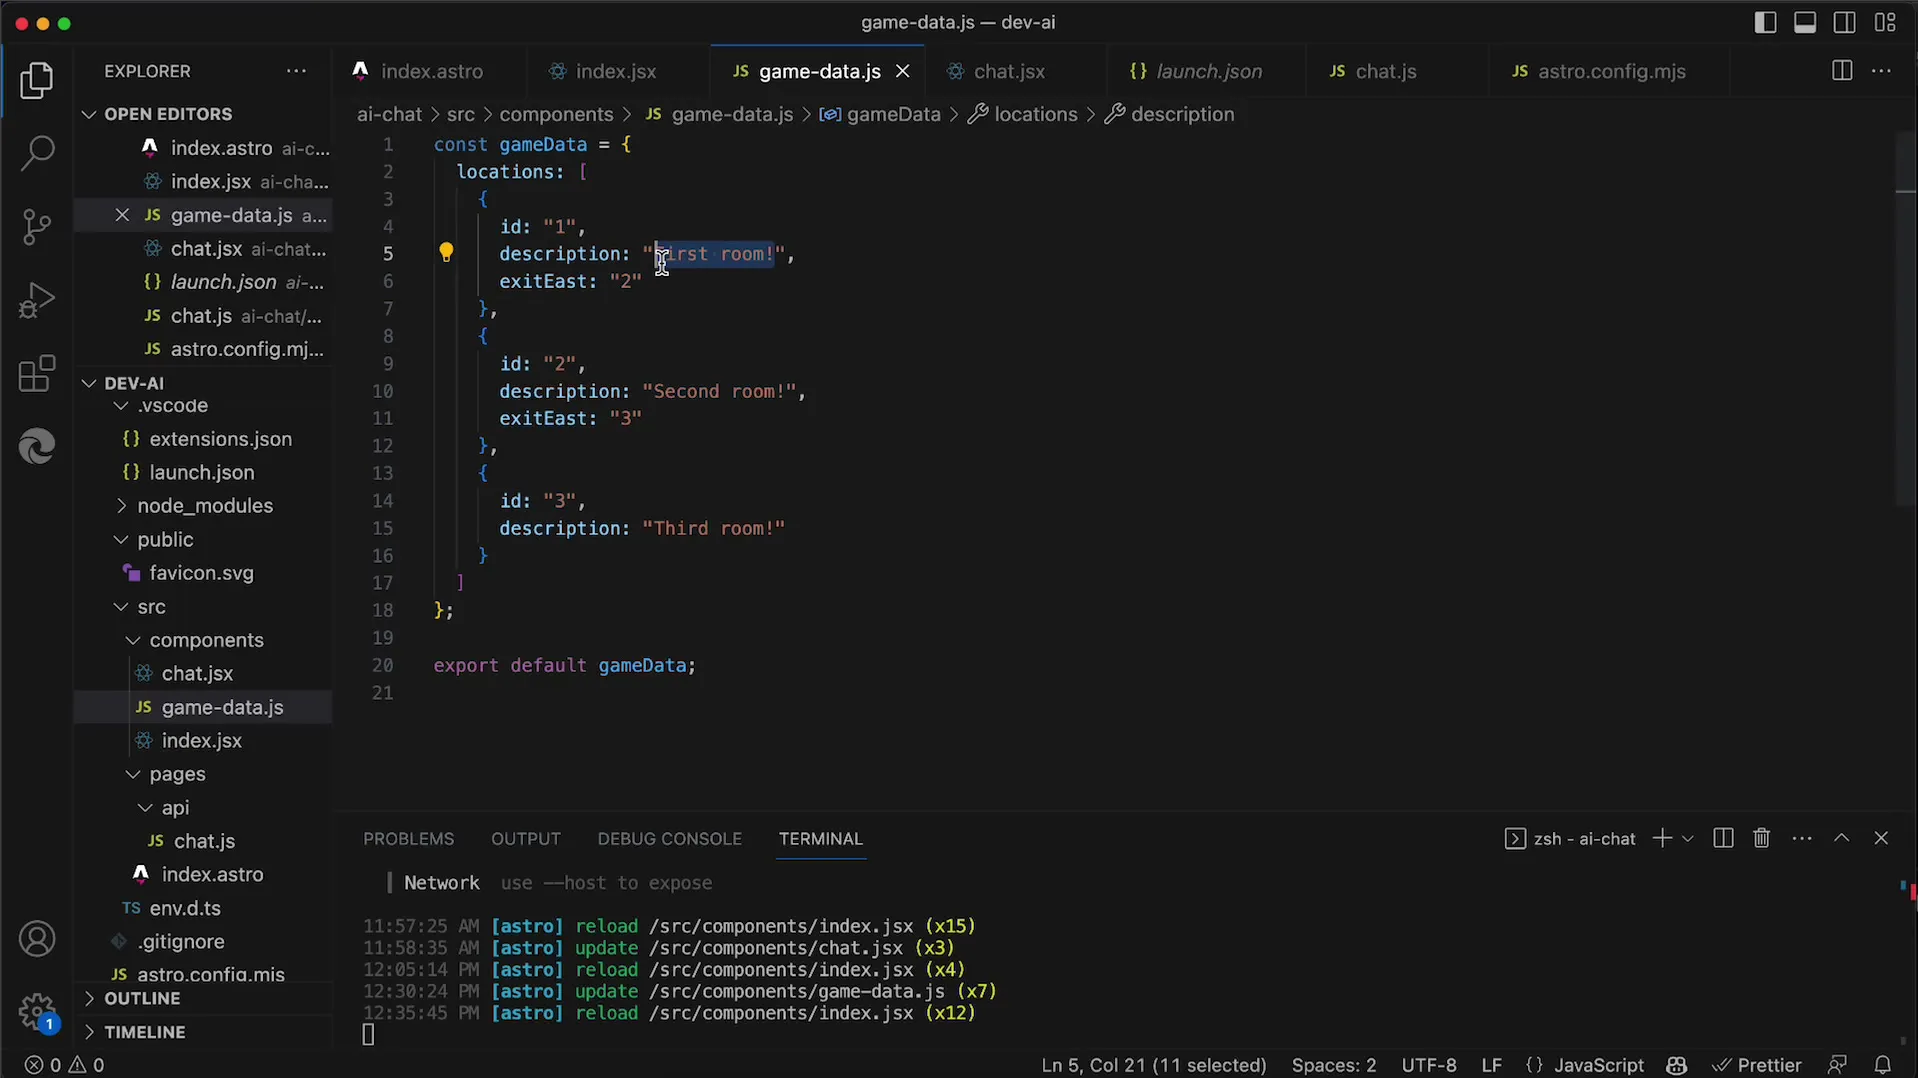Open the Explorer view in activity bar
This screenshot has width=1918, height=1078.
coord(37,80)
